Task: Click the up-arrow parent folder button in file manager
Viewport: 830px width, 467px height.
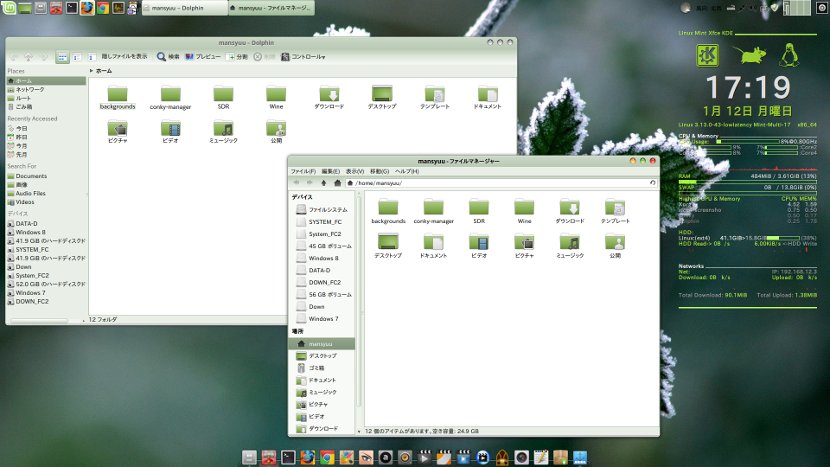Action: [x=323, y=183]
